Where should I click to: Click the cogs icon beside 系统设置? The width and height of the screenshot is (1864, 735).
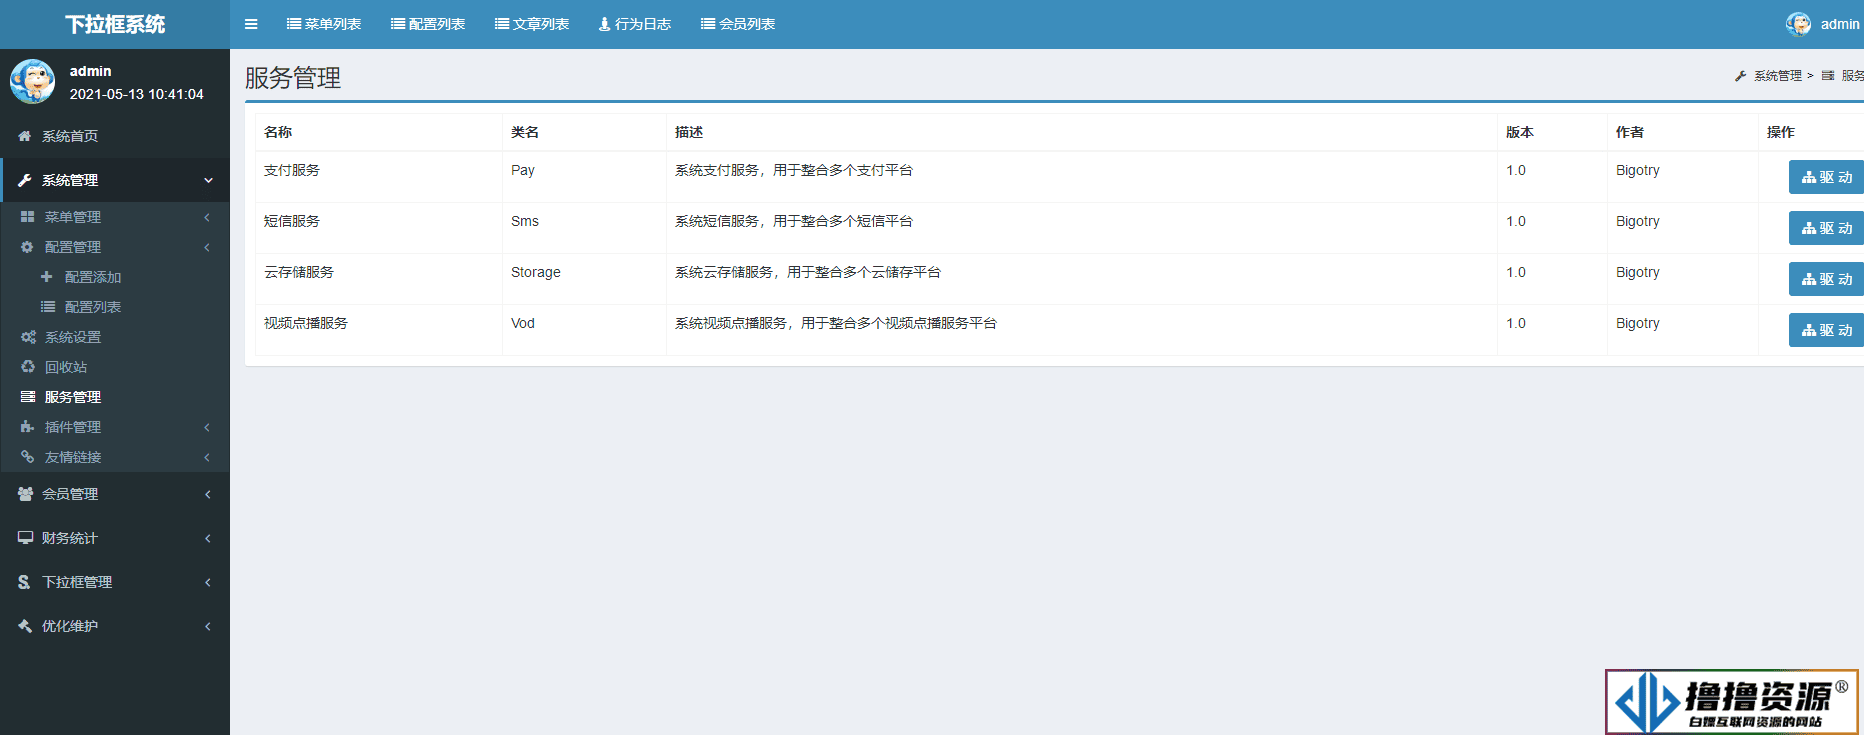[28, 337]
